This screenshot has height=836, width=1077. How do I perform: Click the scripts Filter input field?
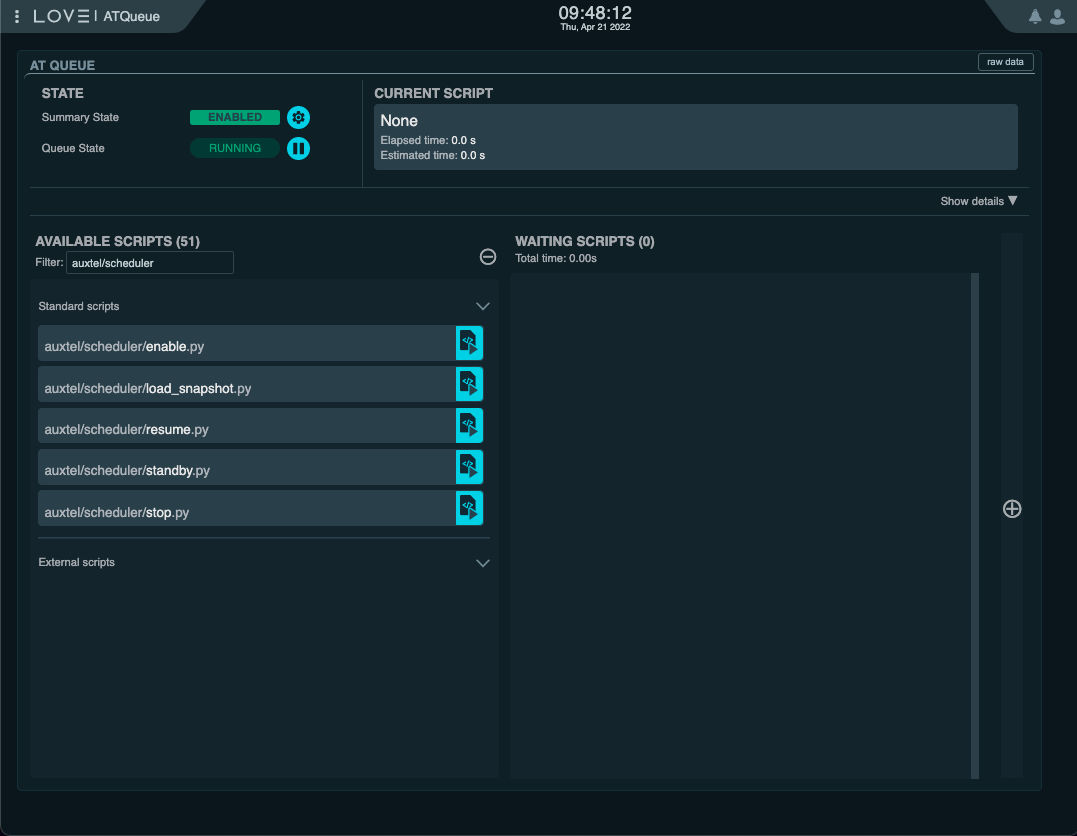pos(150,262)
